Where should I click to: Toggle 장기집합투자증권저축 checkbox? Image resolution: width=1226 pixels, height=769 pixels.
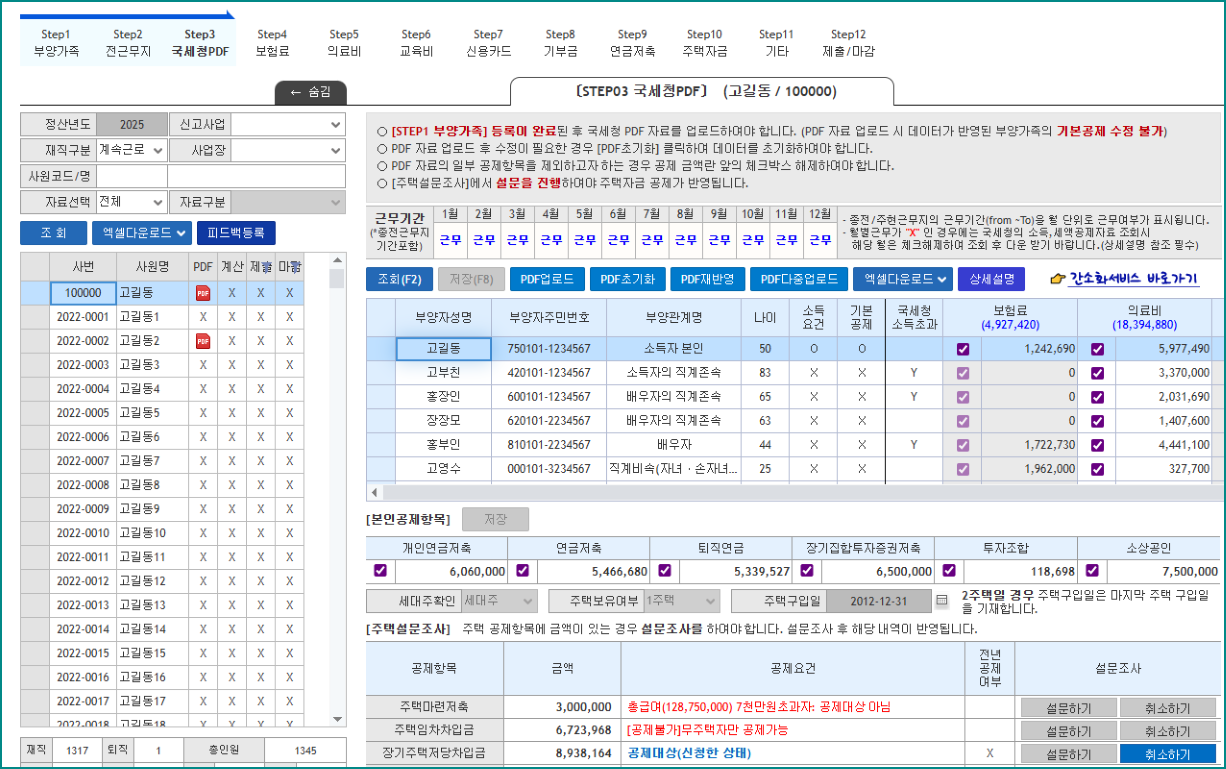807,571
